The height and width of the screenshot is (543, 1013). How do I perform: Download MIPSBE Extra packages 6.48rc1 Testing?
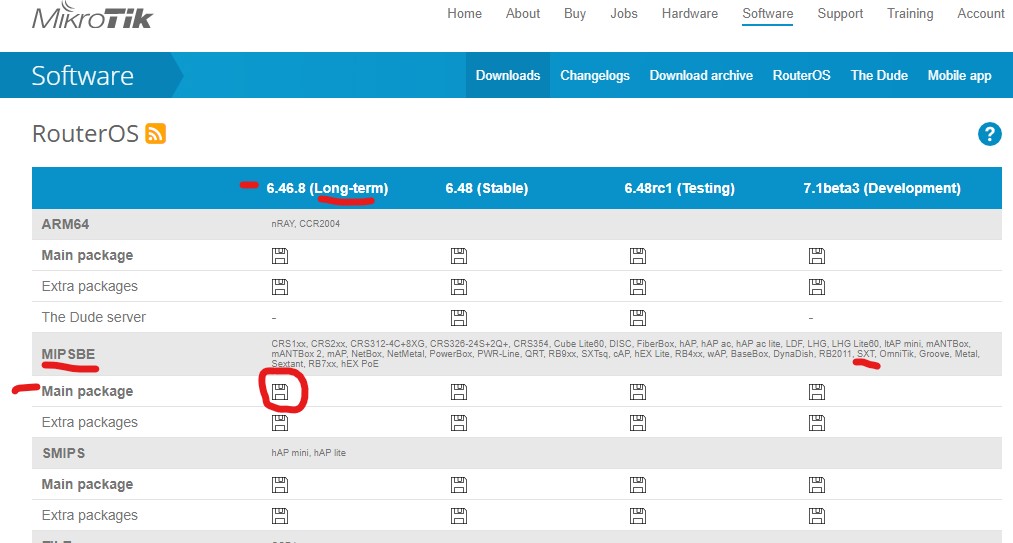point(638,423)
